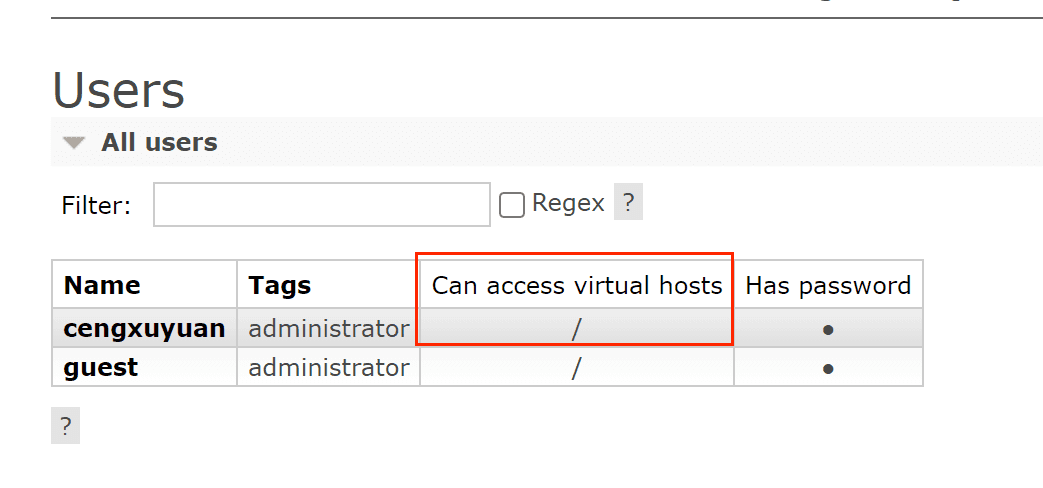Click the Users page title
1043x488 pixels.
(119, 91)
